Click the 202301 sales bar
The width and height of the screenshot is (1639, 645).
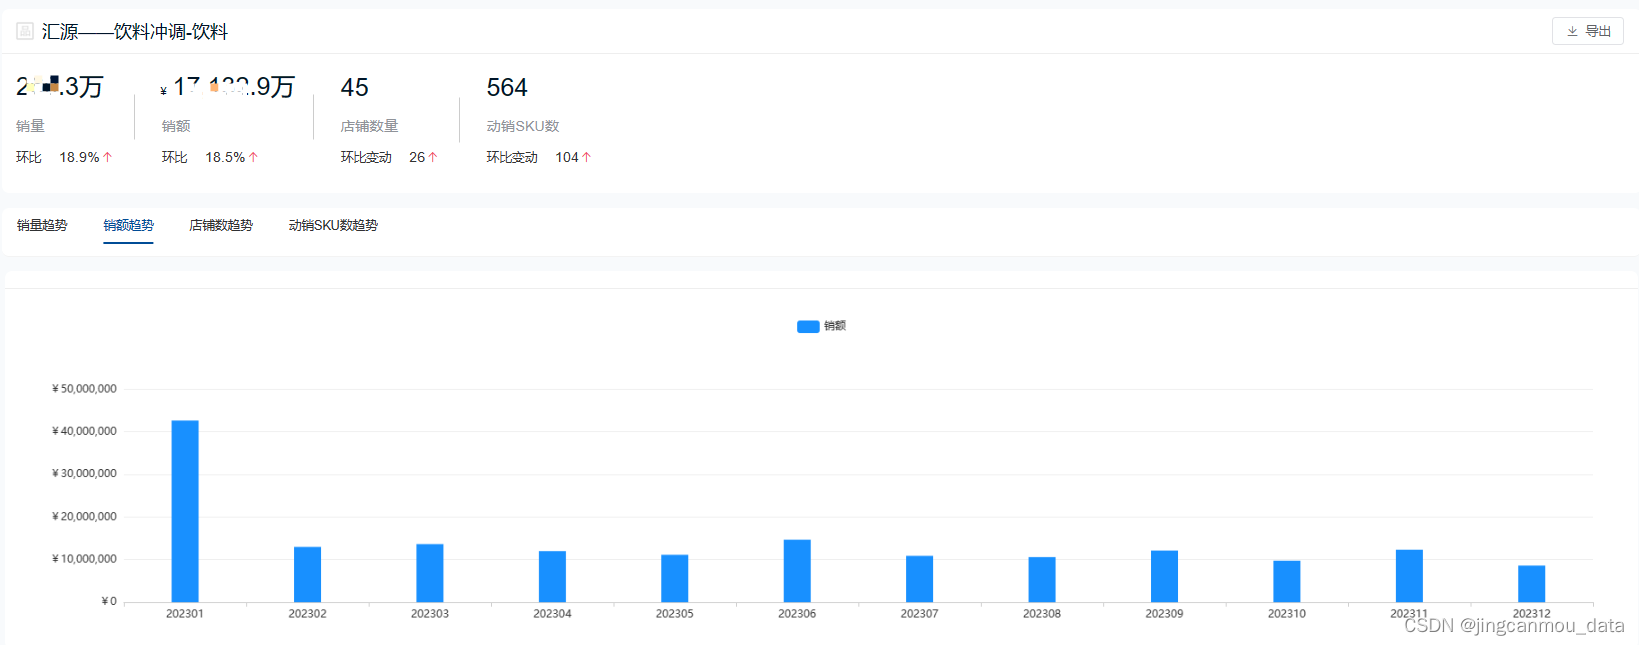click(x=185, y=511)
